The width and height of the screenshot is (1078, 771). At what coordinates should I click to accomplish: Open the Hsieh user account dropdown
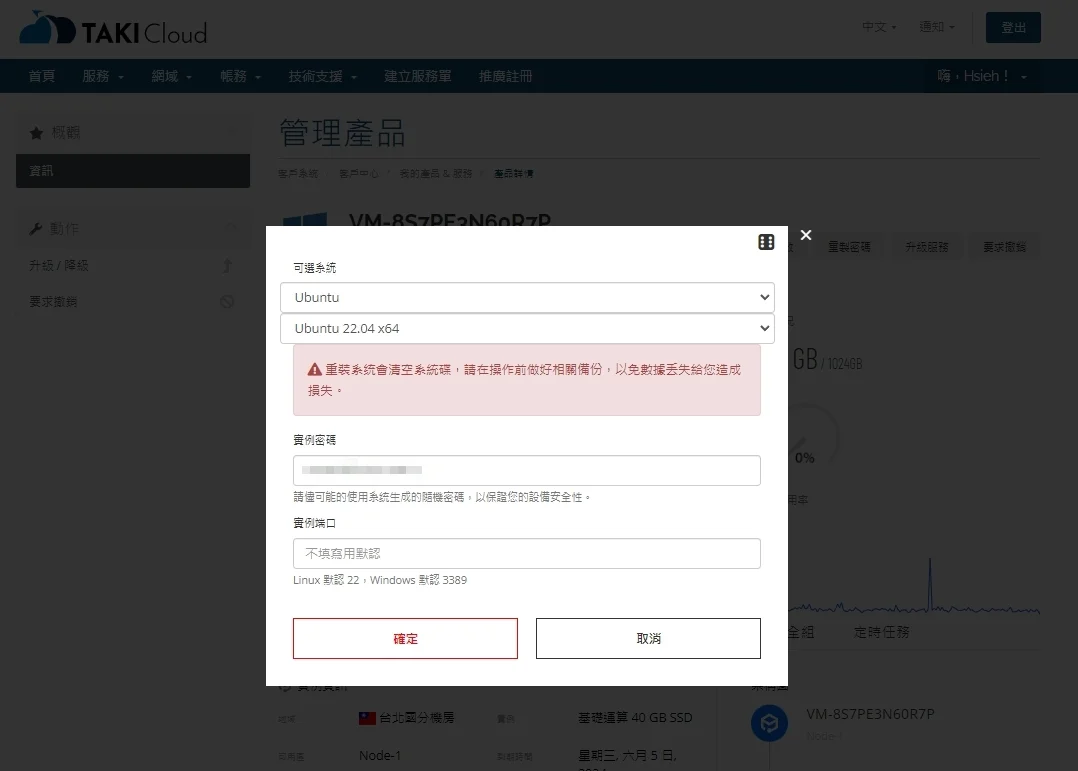tap(982, 76)
